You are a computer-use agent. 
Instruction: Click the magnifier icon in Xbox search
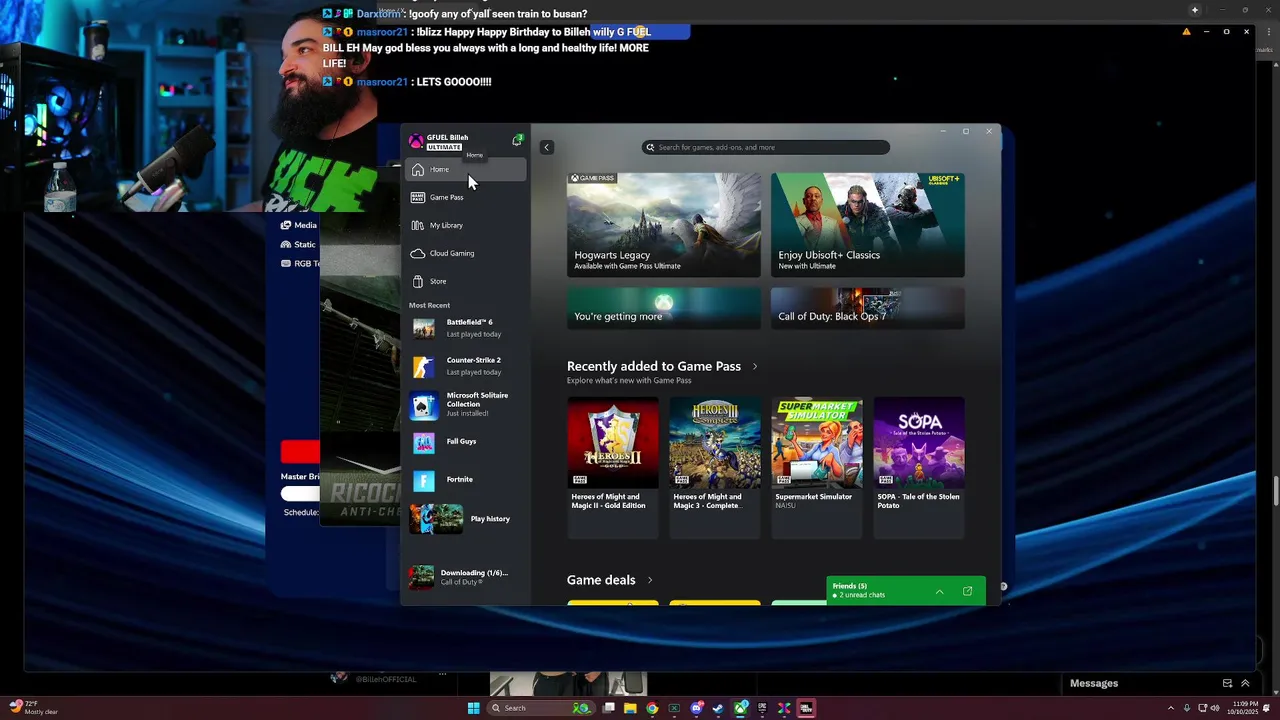click(x=650, y=147)
